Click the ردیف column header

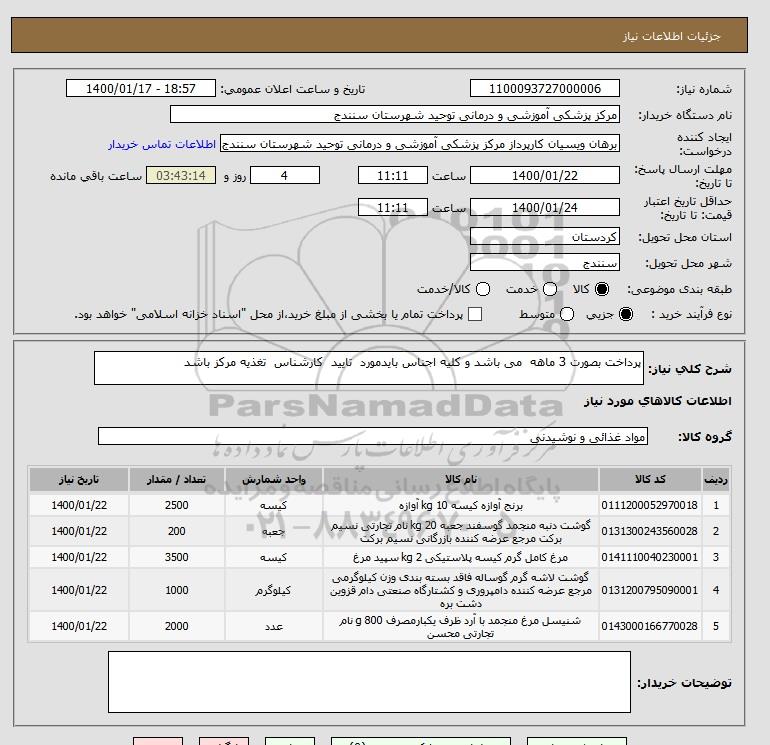point(716,479)
